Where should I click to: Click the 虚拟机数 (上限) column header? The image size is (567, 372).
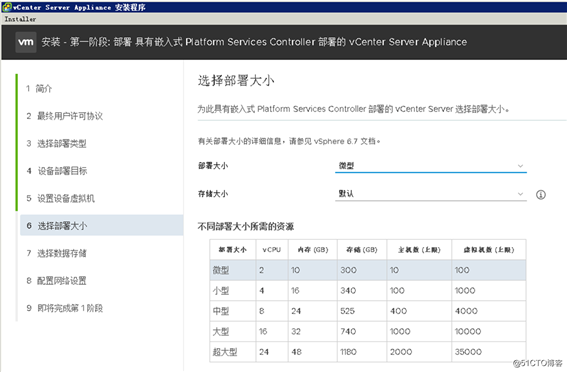point(489,249)
